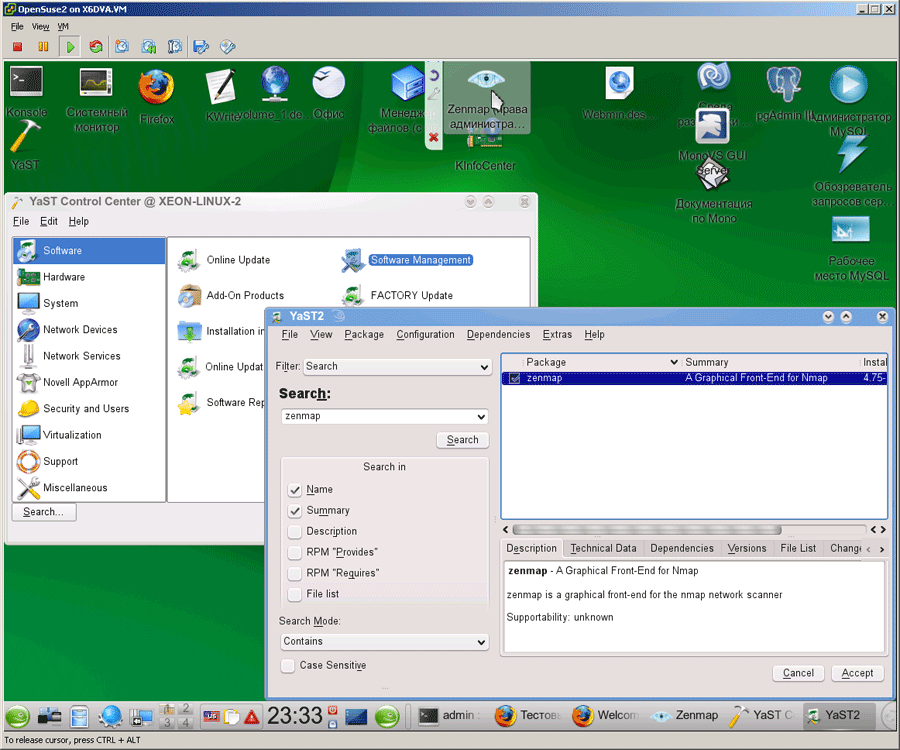Open the Extras menu in YaST2
This screenshot has width=900, height=750.
tap(557, 335)
